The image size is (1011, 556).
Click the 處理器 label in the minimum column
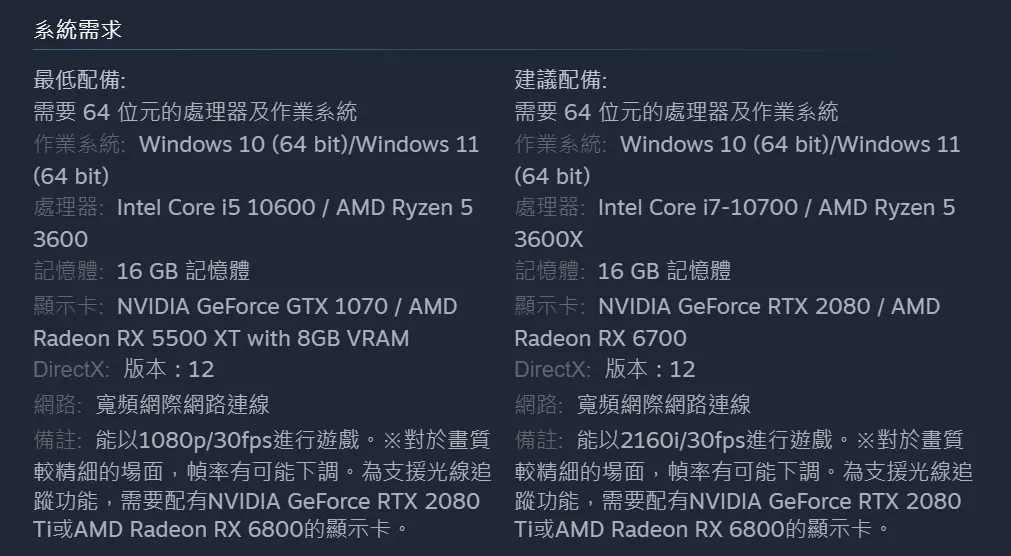point(68,208)
